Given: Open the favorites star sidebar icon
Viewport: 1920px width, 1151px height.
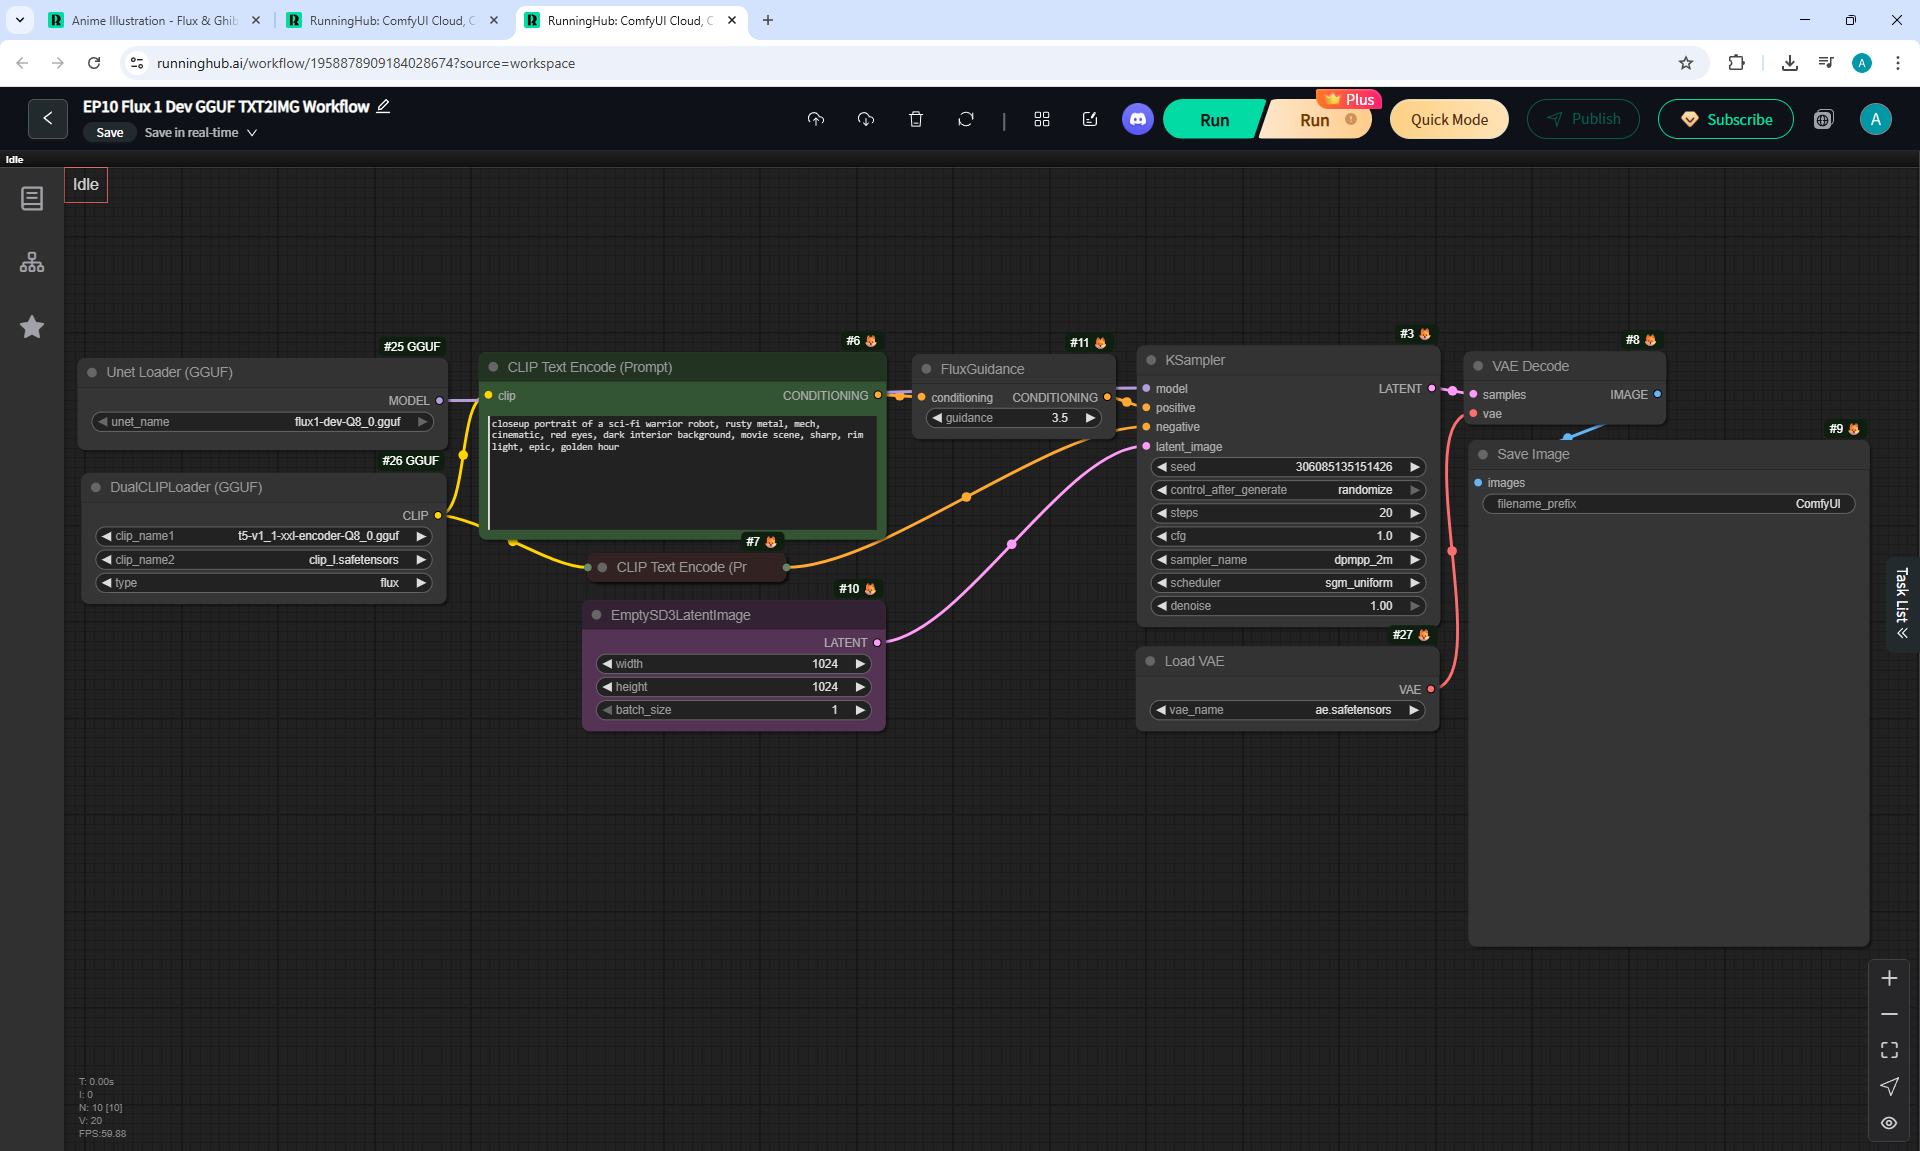Looking at the screenshot, I should 32,327.
